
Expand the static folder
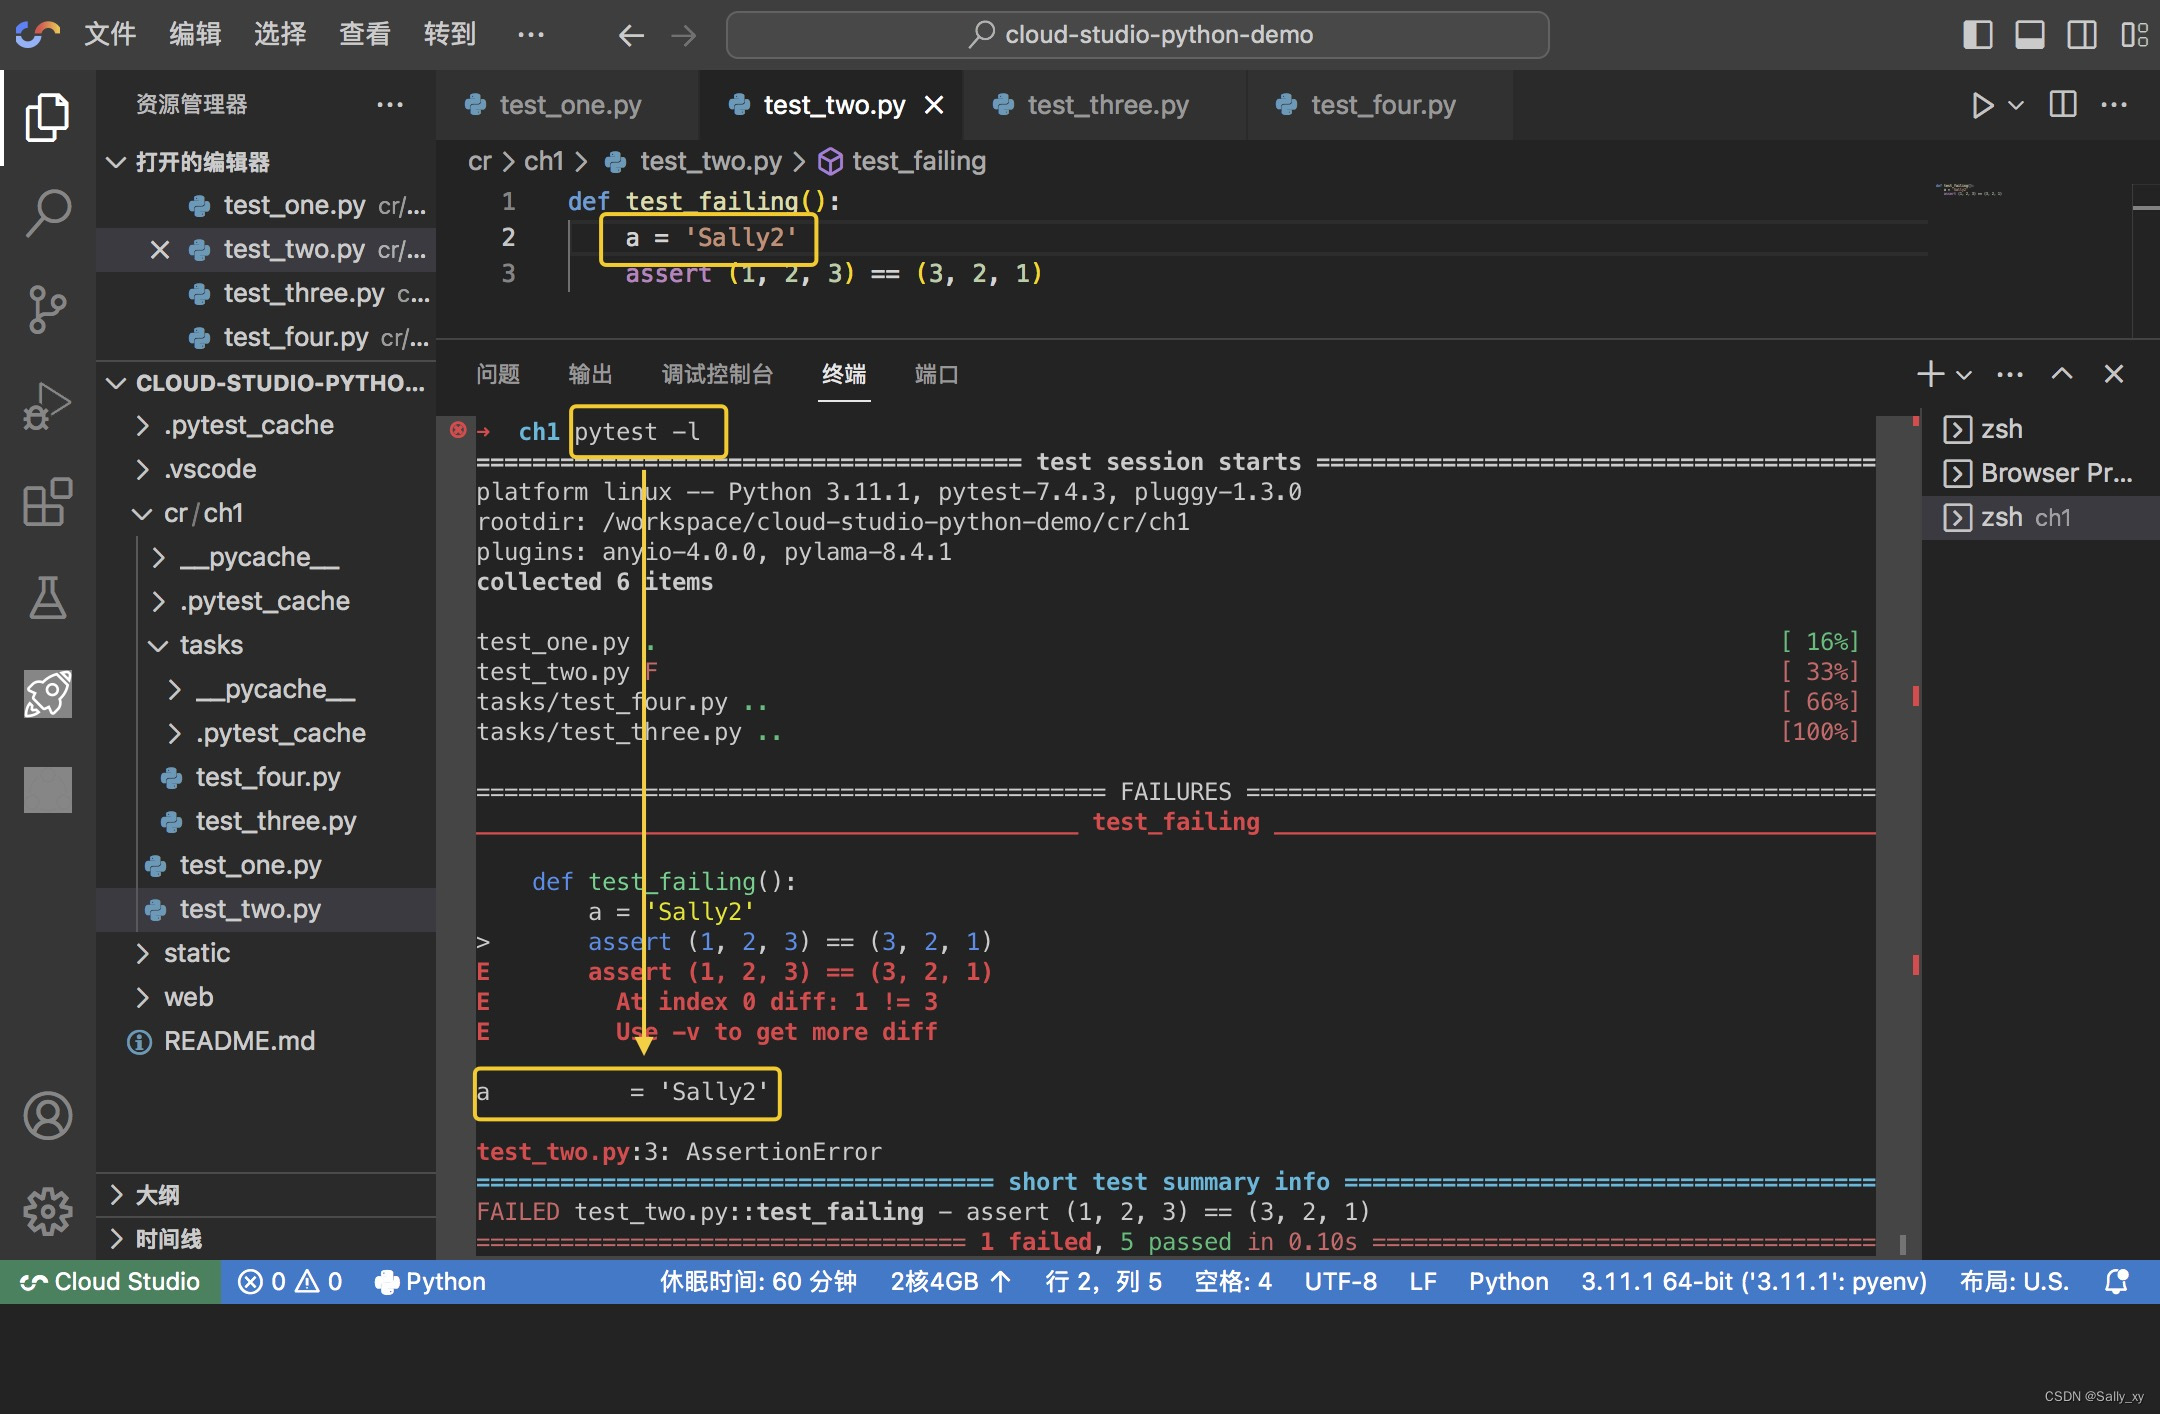point(266,954)
